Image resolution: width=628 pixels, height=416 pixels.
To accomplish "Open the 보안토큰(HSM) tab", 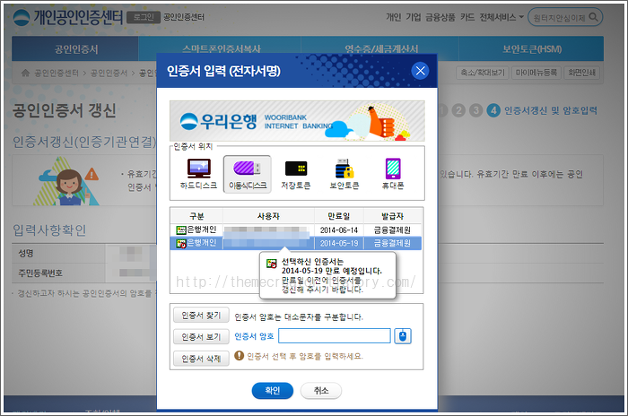I will coord(531,49).
